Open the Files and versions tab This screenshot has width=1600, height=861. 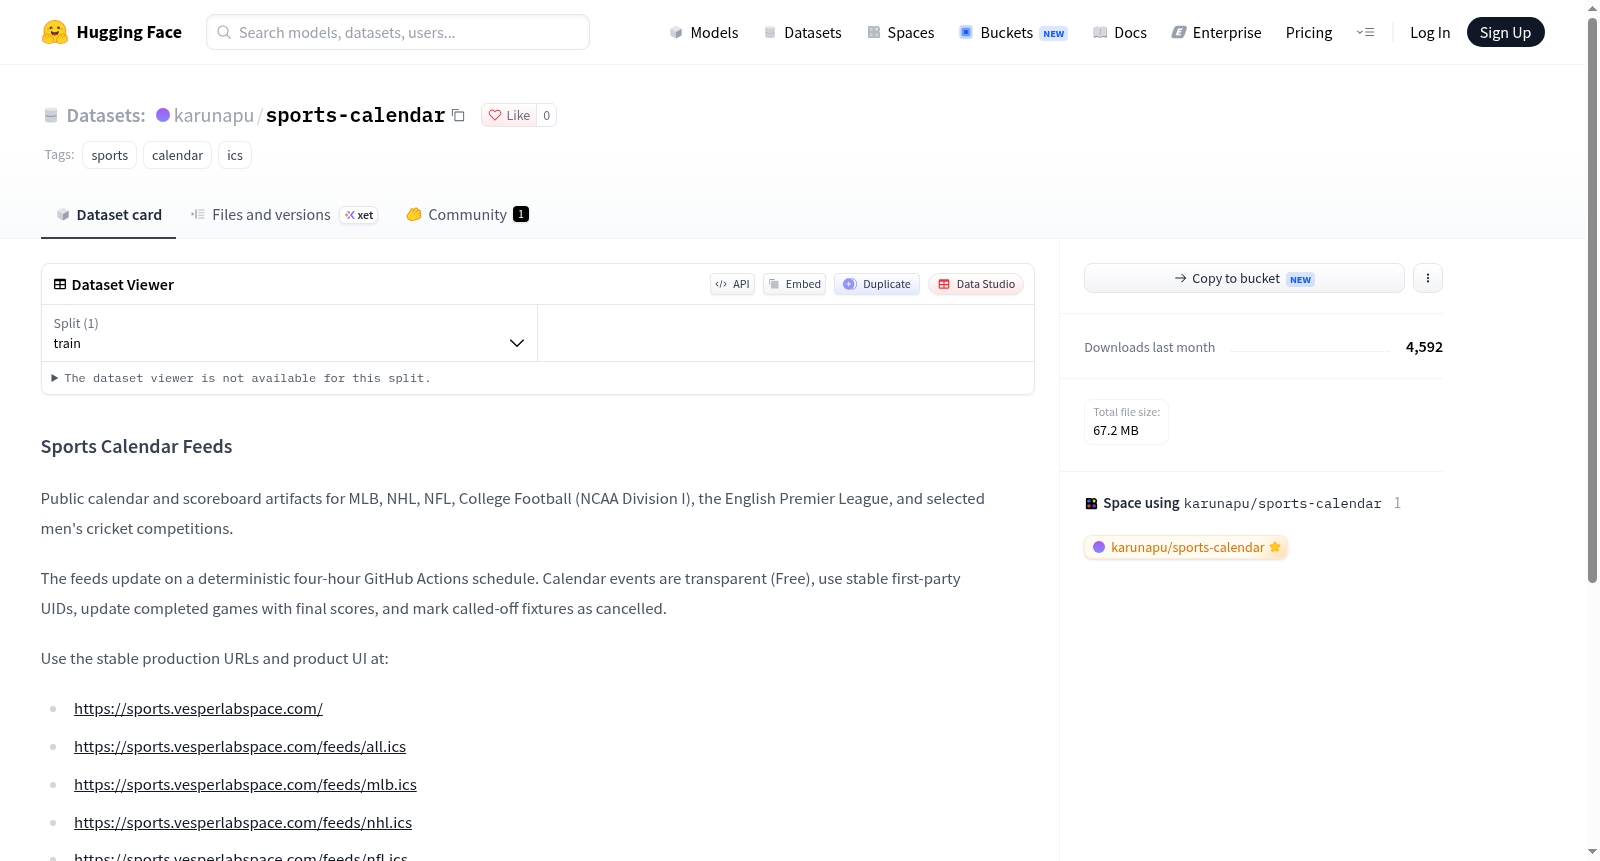[x=284, y=215]
